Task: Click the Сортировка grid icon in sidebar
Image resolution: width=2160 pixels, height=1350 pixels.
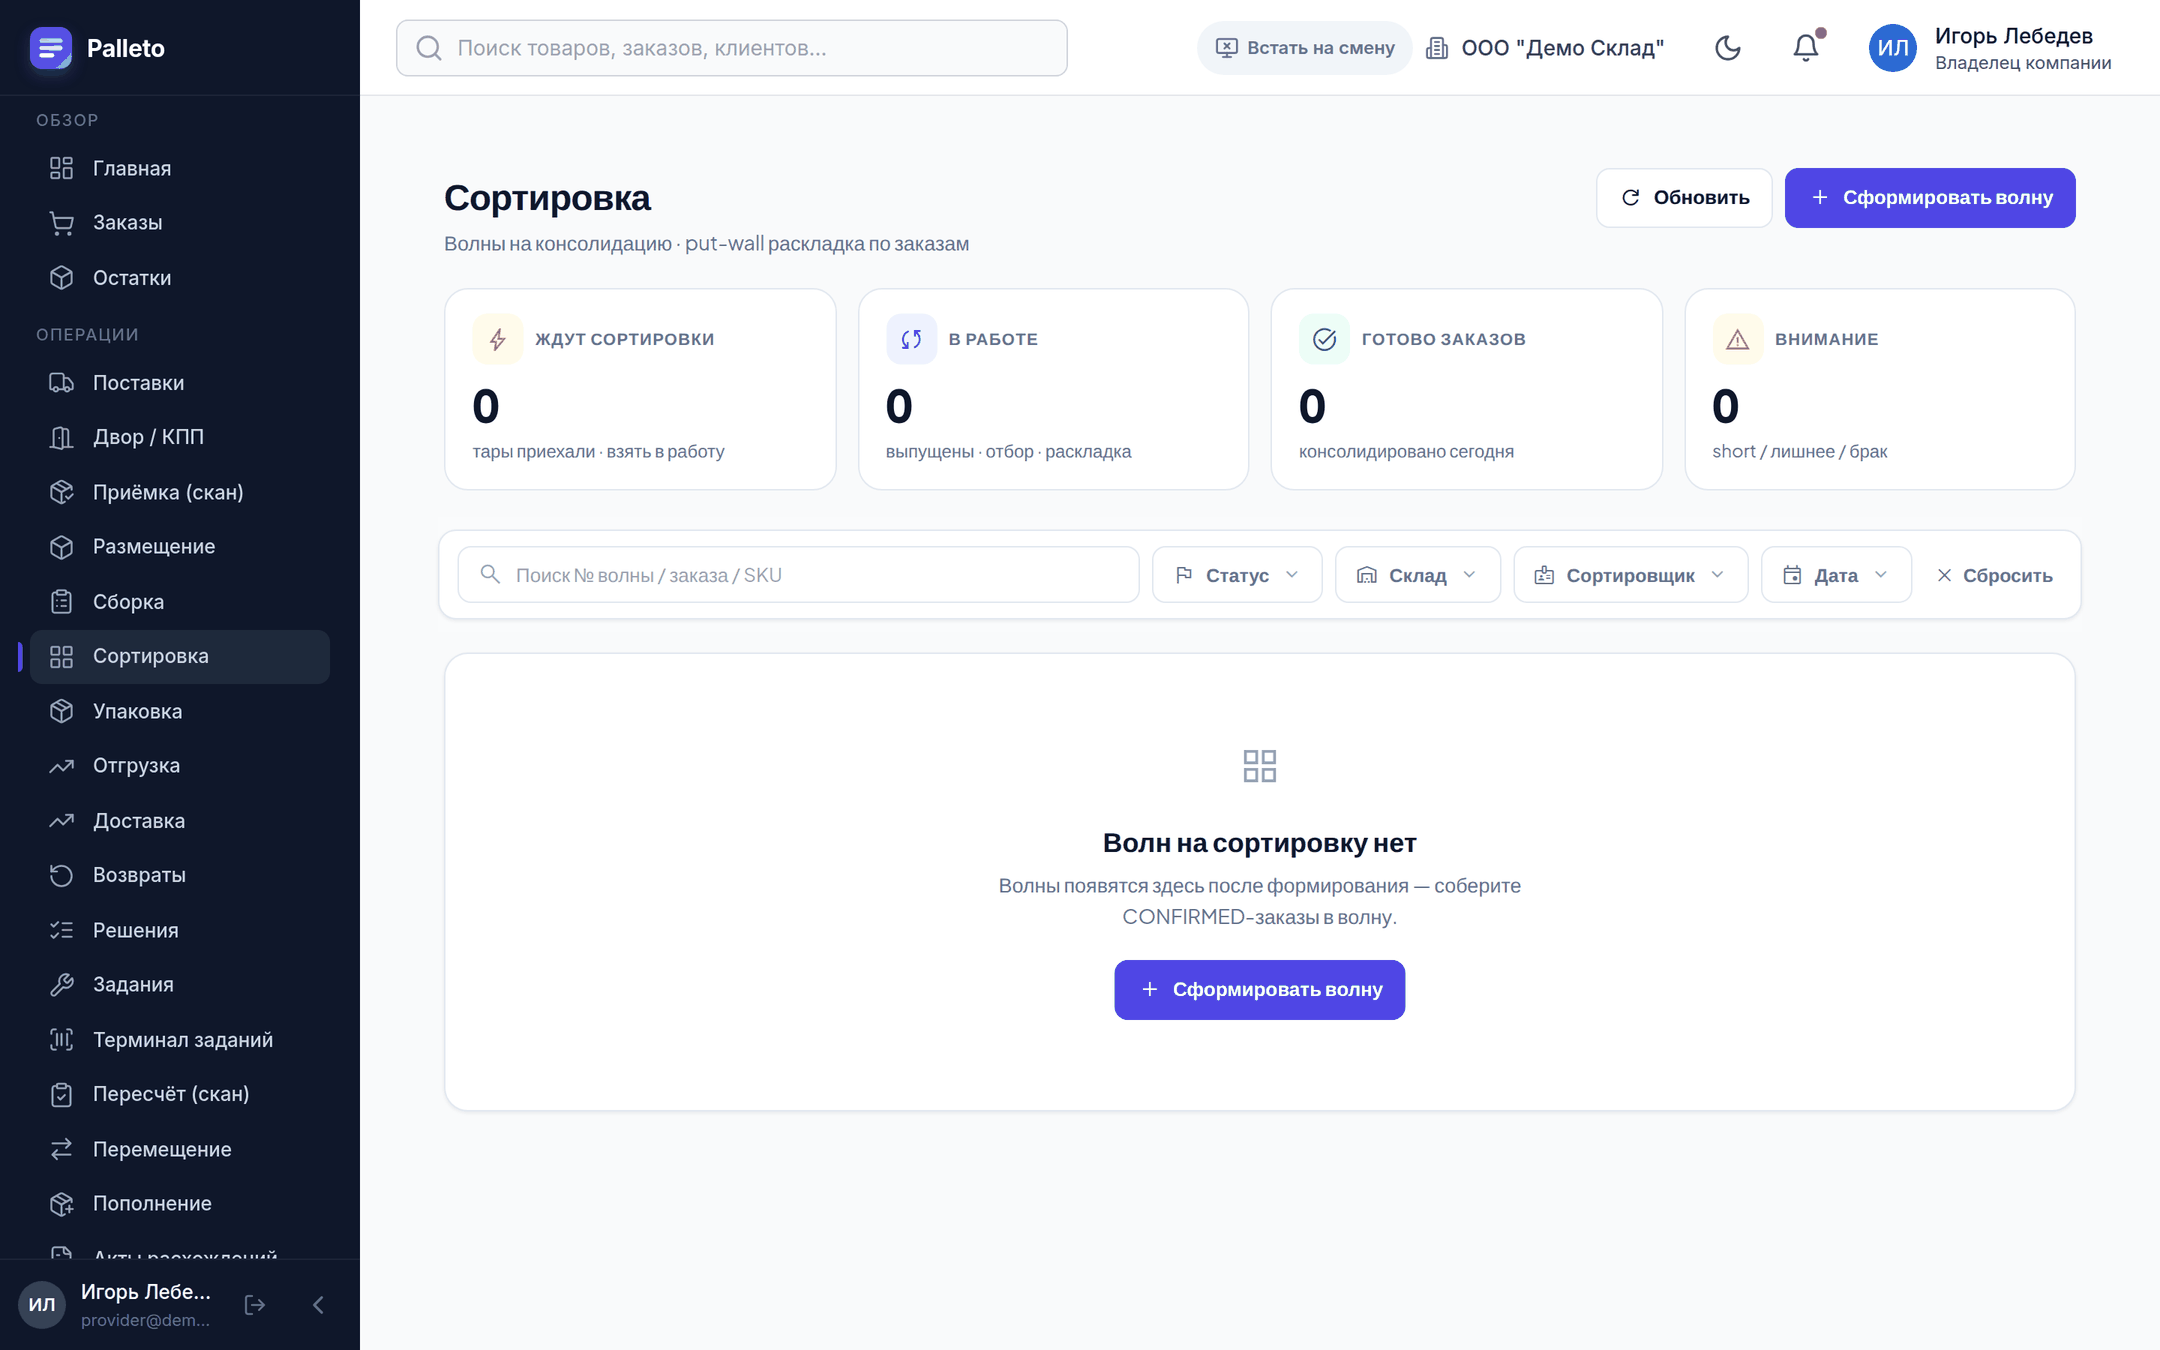Action: [x=62, y=656]
